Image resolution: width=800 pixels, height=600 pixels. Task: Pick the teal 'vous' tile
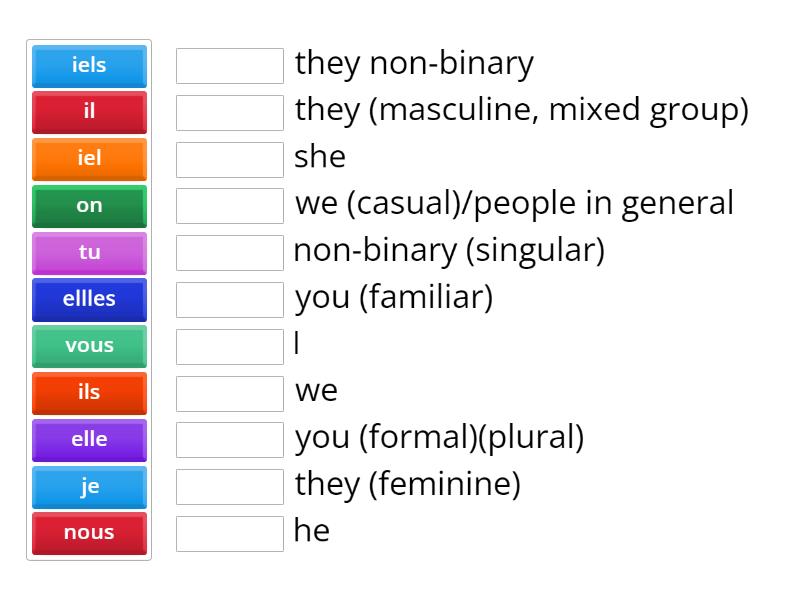(x=89, y=347)
